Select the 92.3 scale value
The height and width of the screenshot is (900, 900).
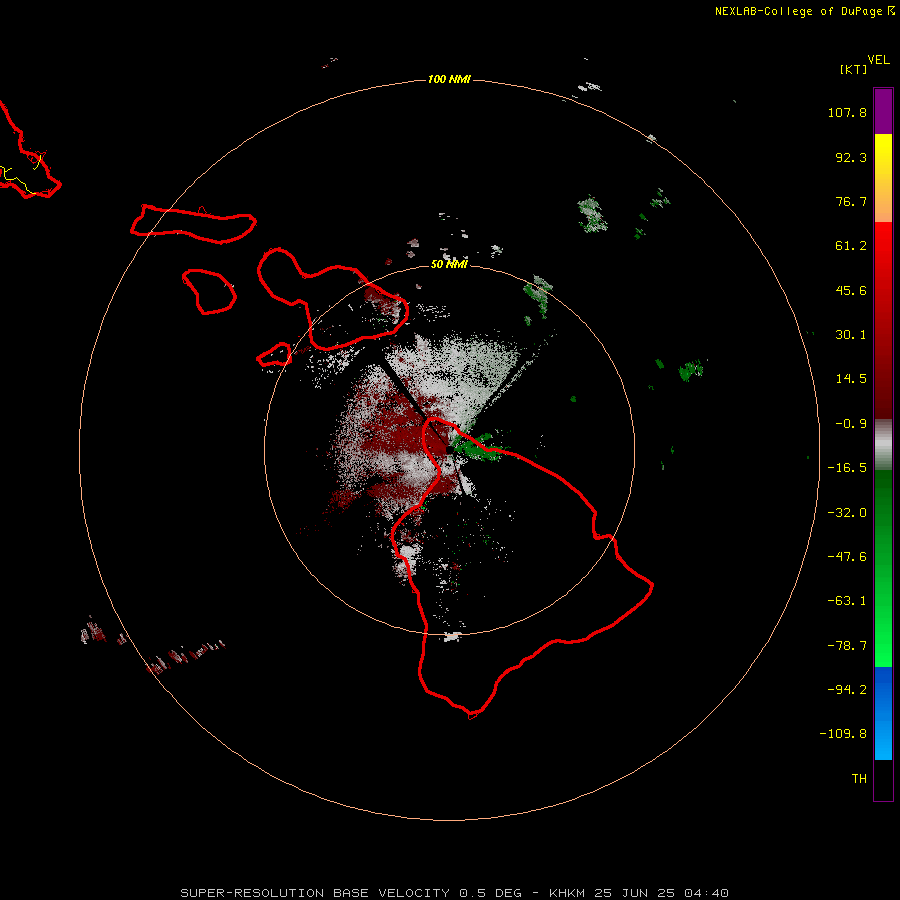pyautogui.click(x=851, y=157)
